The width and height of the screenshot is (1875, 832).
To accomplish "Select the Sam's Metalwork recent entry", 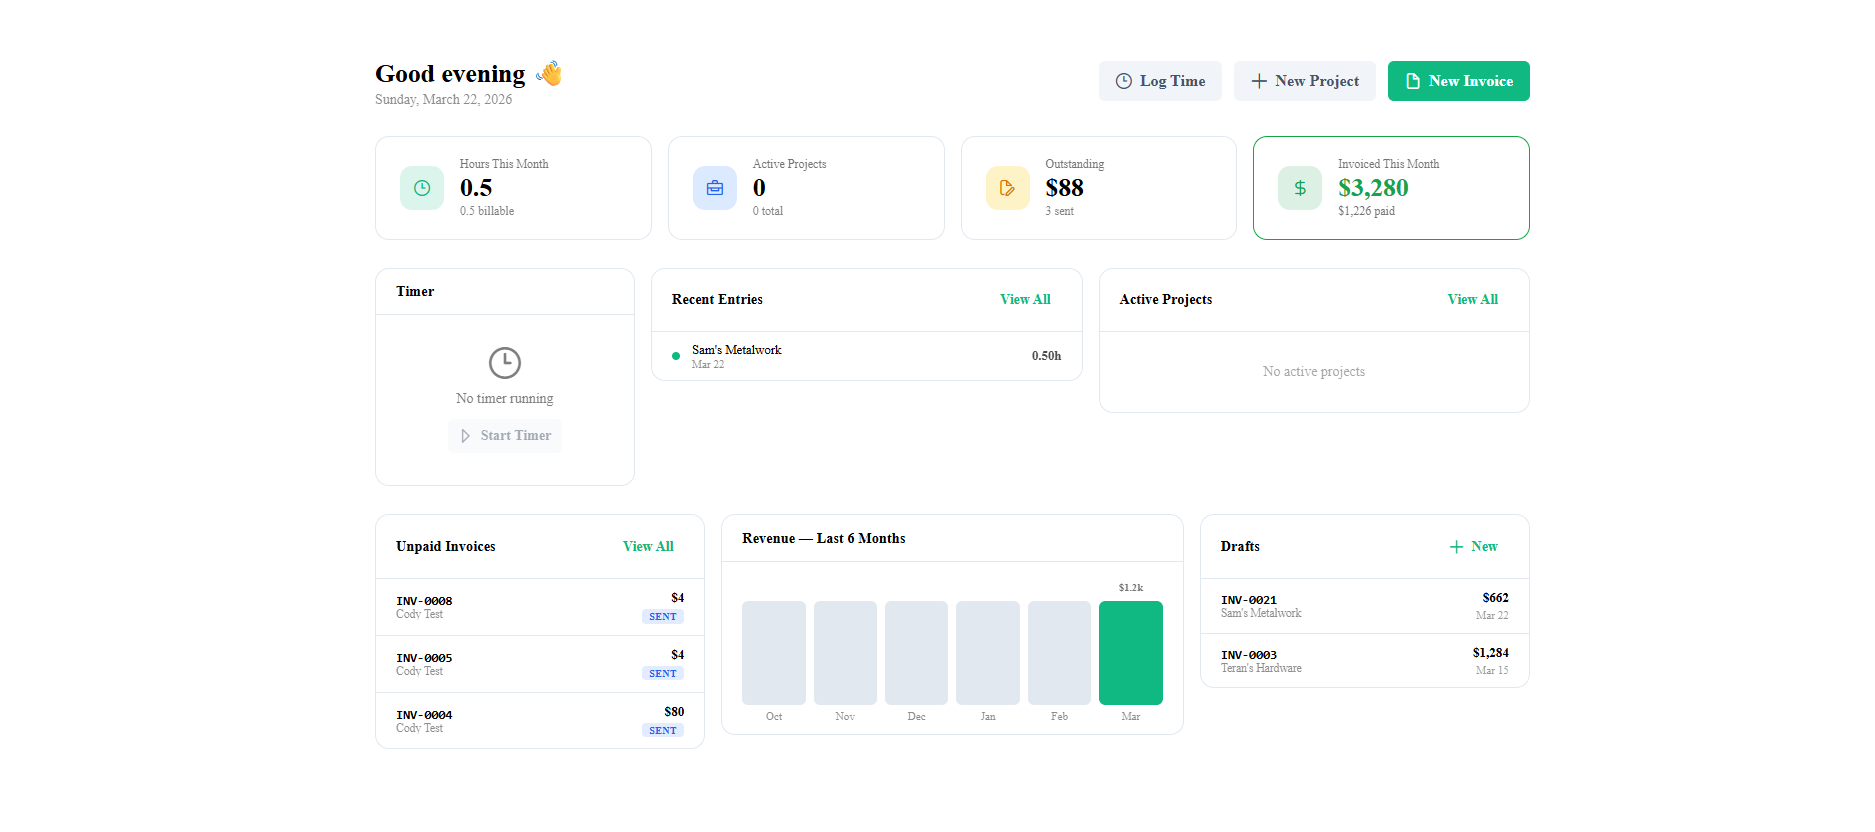I will tap(866, 356).
